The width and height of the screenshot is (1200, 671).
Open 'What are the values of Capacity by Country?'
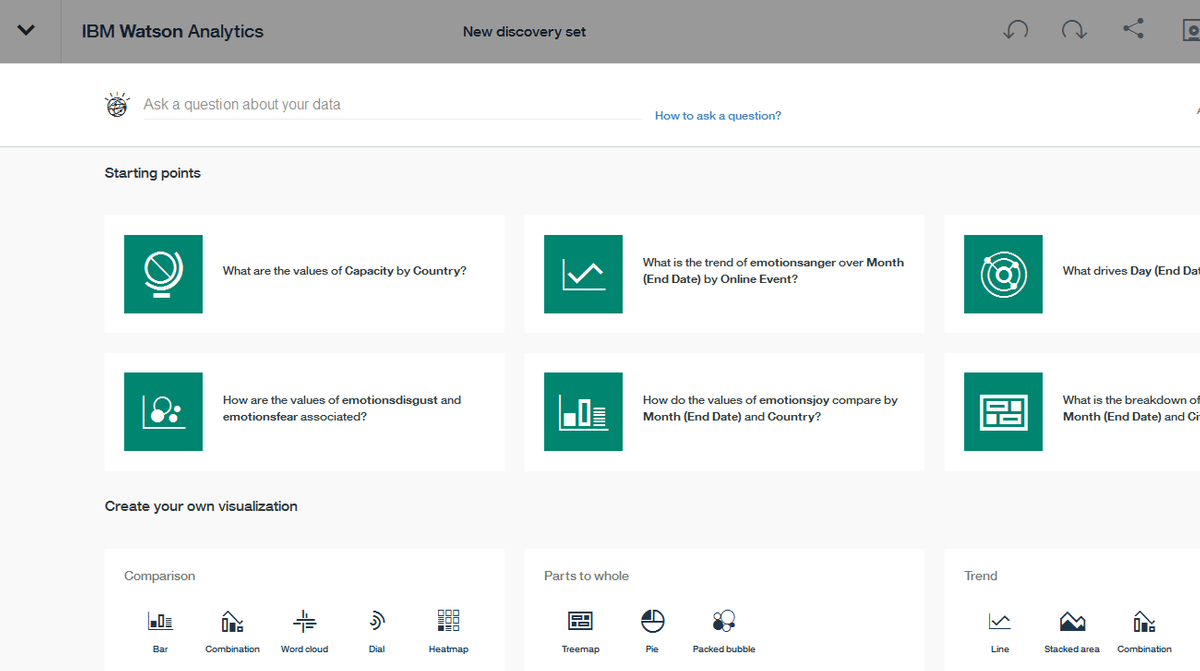tap(344, 271)
